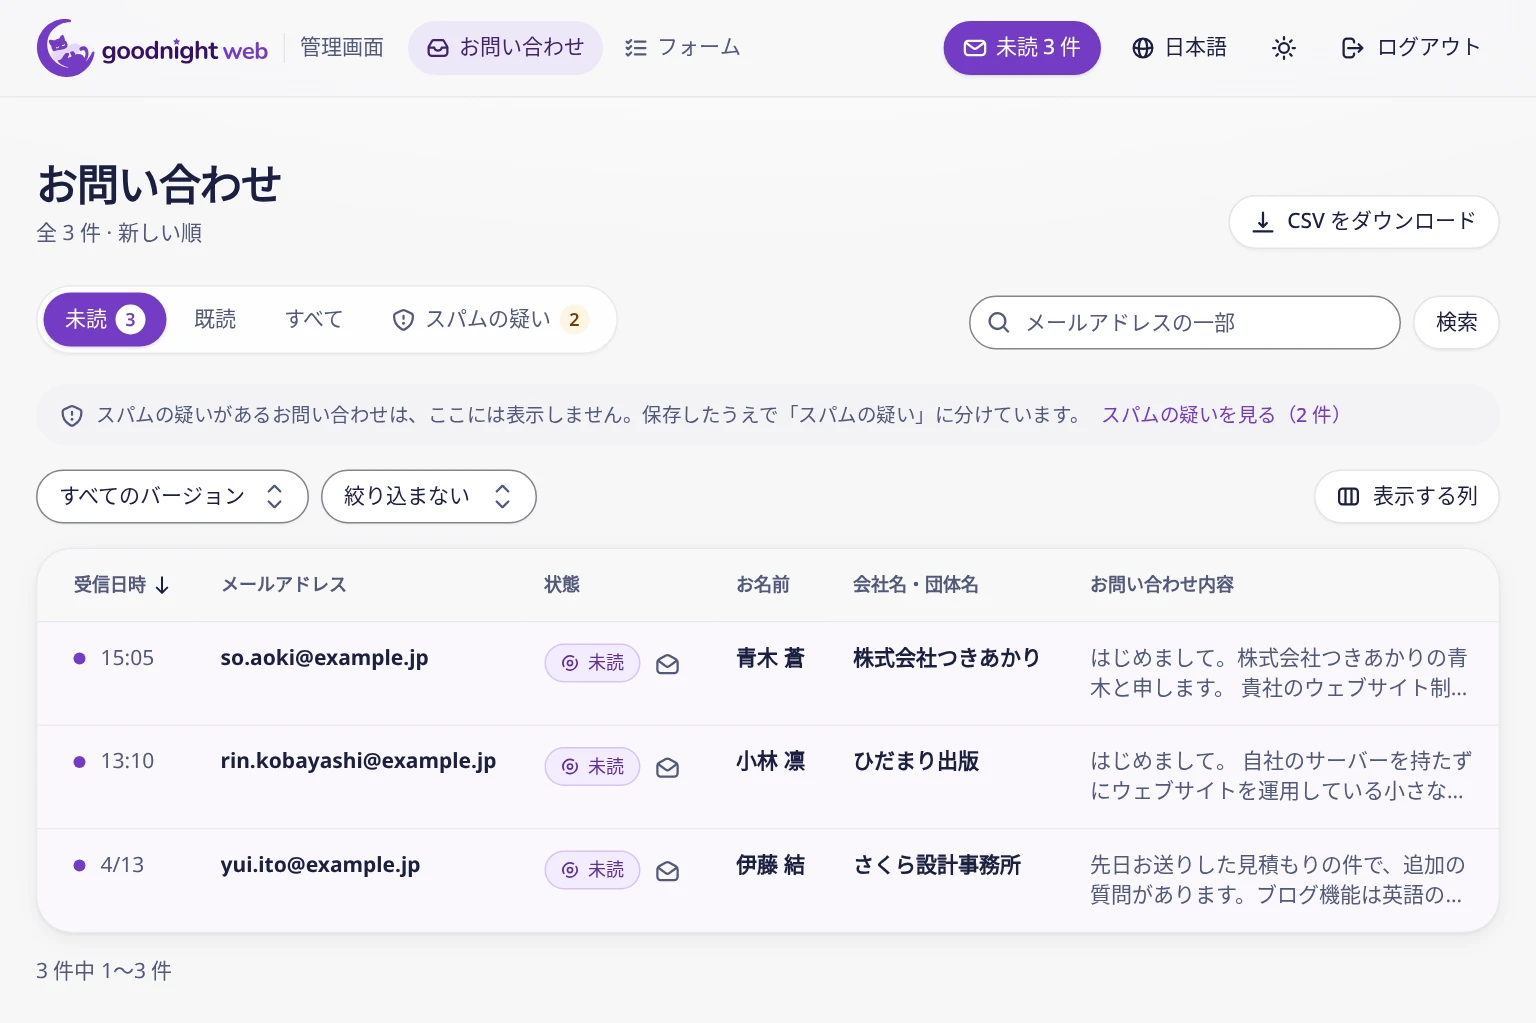Viewport: 1536px width, 1023px height.
Task: Download inquiries with CSV をダウンロード
Action: (x=1364, y=221)
